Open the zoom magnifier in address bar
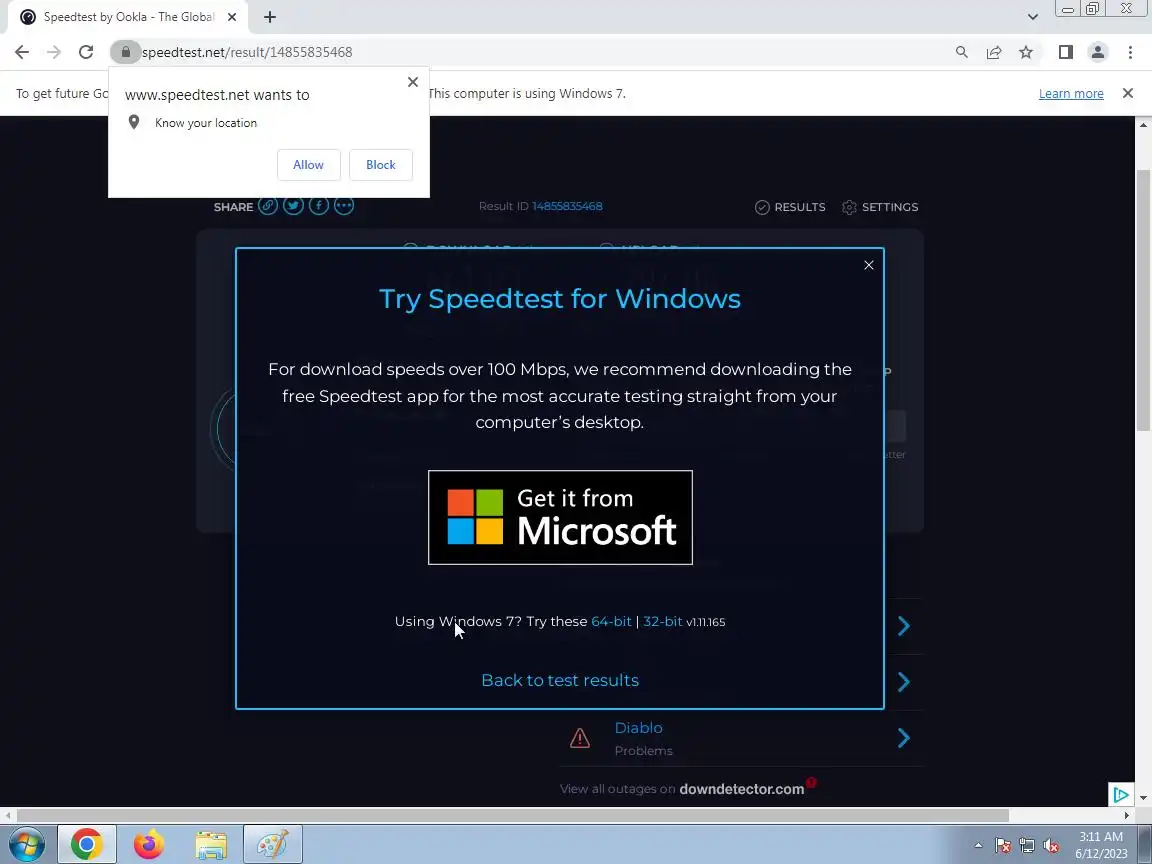 tap(962, 52)
